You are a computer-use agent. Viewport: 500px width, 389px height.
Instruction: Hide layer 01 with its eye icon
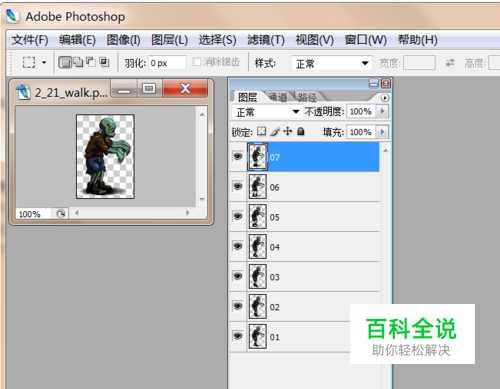click(238, 336)
